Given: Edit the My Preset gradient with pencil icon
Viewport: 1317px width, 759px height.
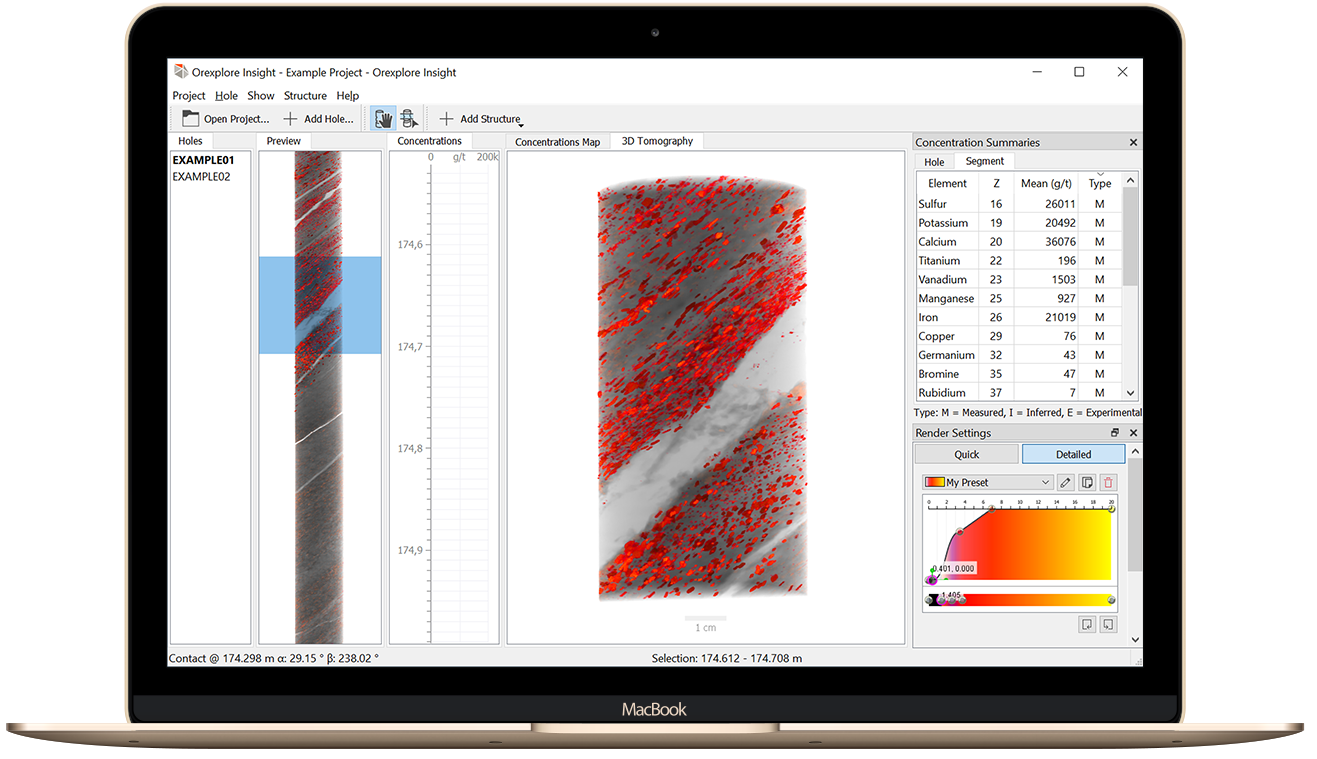Looking at the screenshot, I should coord(1064,481).
